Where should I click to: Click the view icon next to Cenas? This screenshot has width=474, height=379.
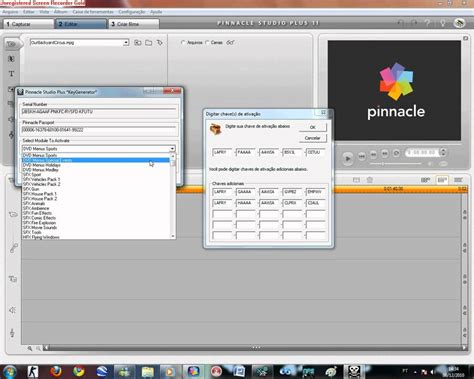[x=230, y=43]
